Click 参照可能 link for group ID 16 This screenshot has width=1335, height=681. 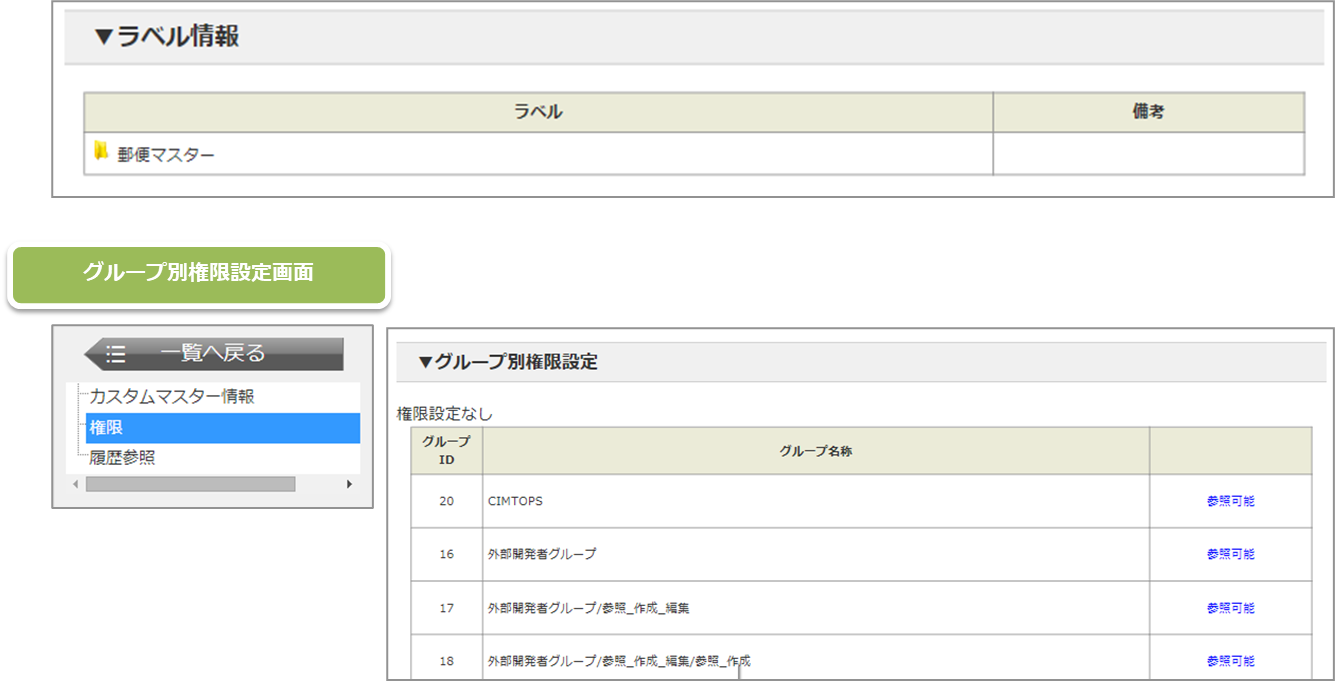[1230, 554]
